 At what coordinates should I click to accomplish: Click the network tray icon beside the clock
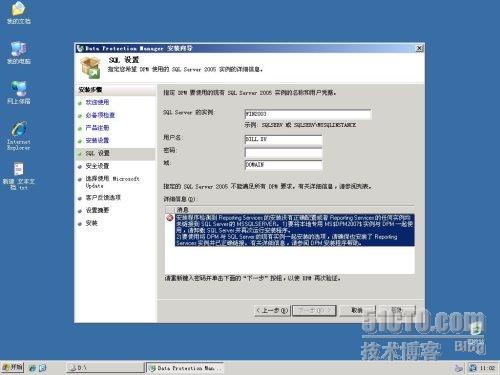(x=472, y=368)
